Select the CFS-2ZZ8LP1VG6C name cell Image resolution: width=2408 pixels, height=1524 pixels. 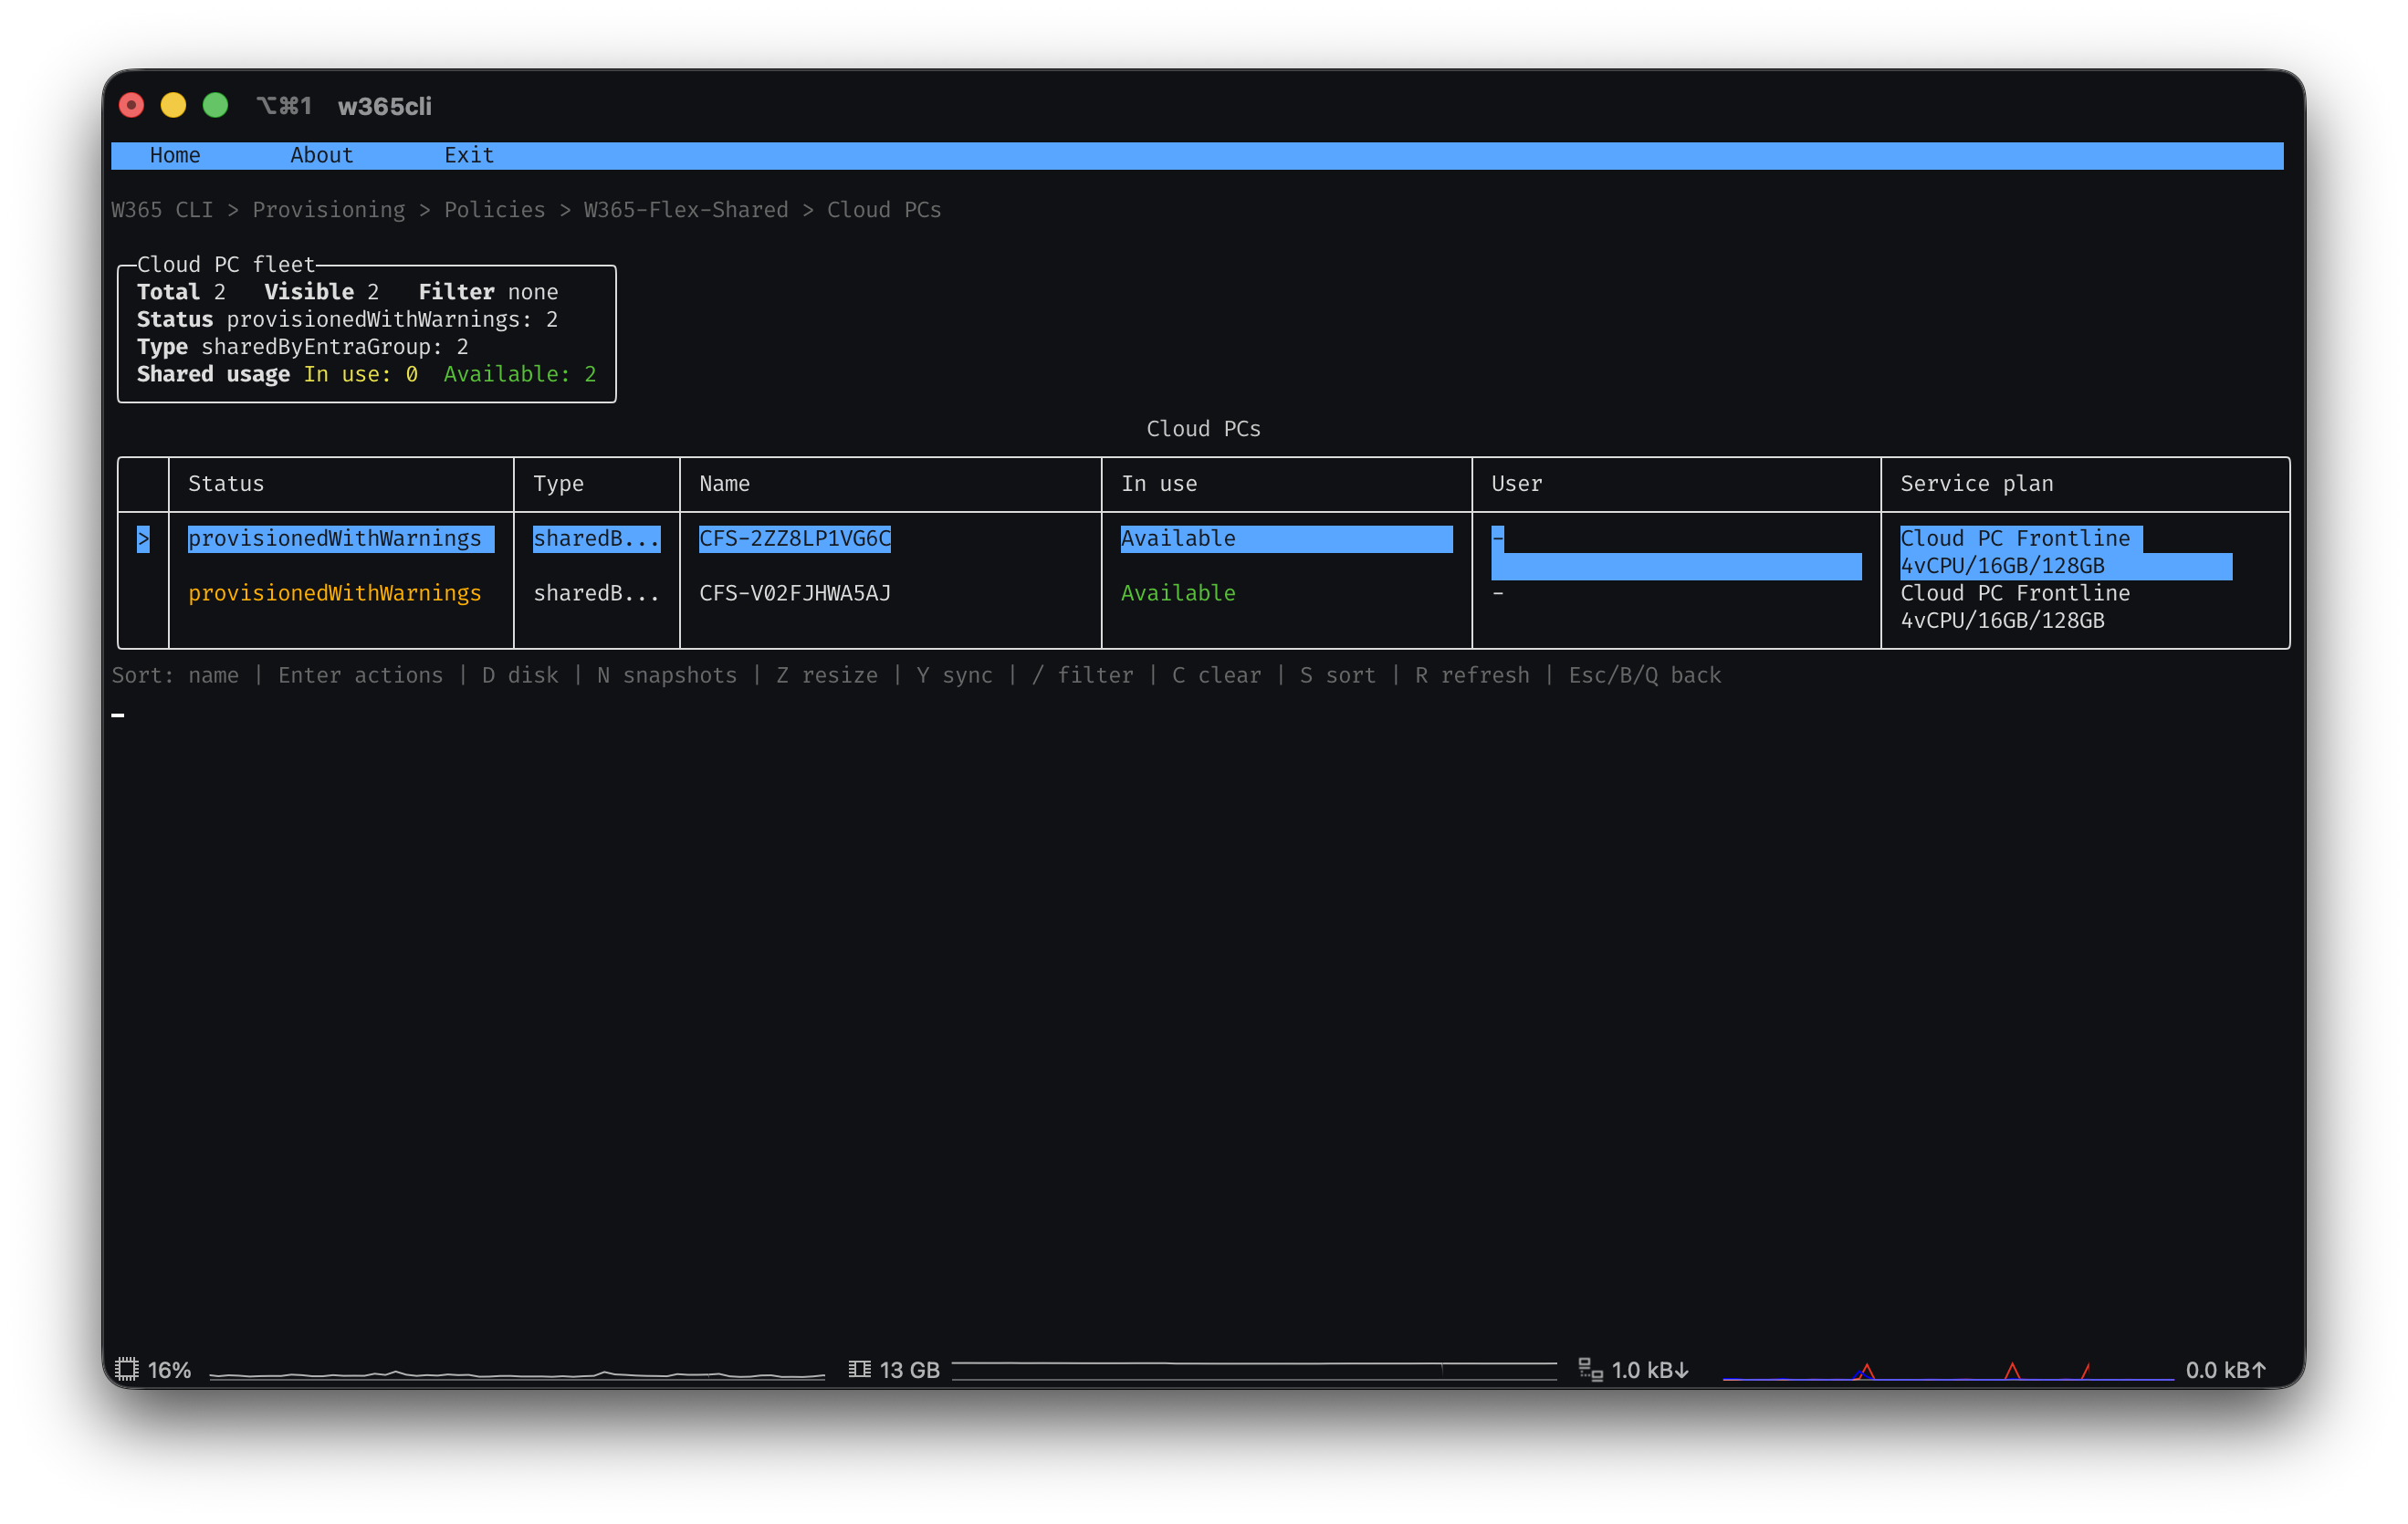click(795, 539)
